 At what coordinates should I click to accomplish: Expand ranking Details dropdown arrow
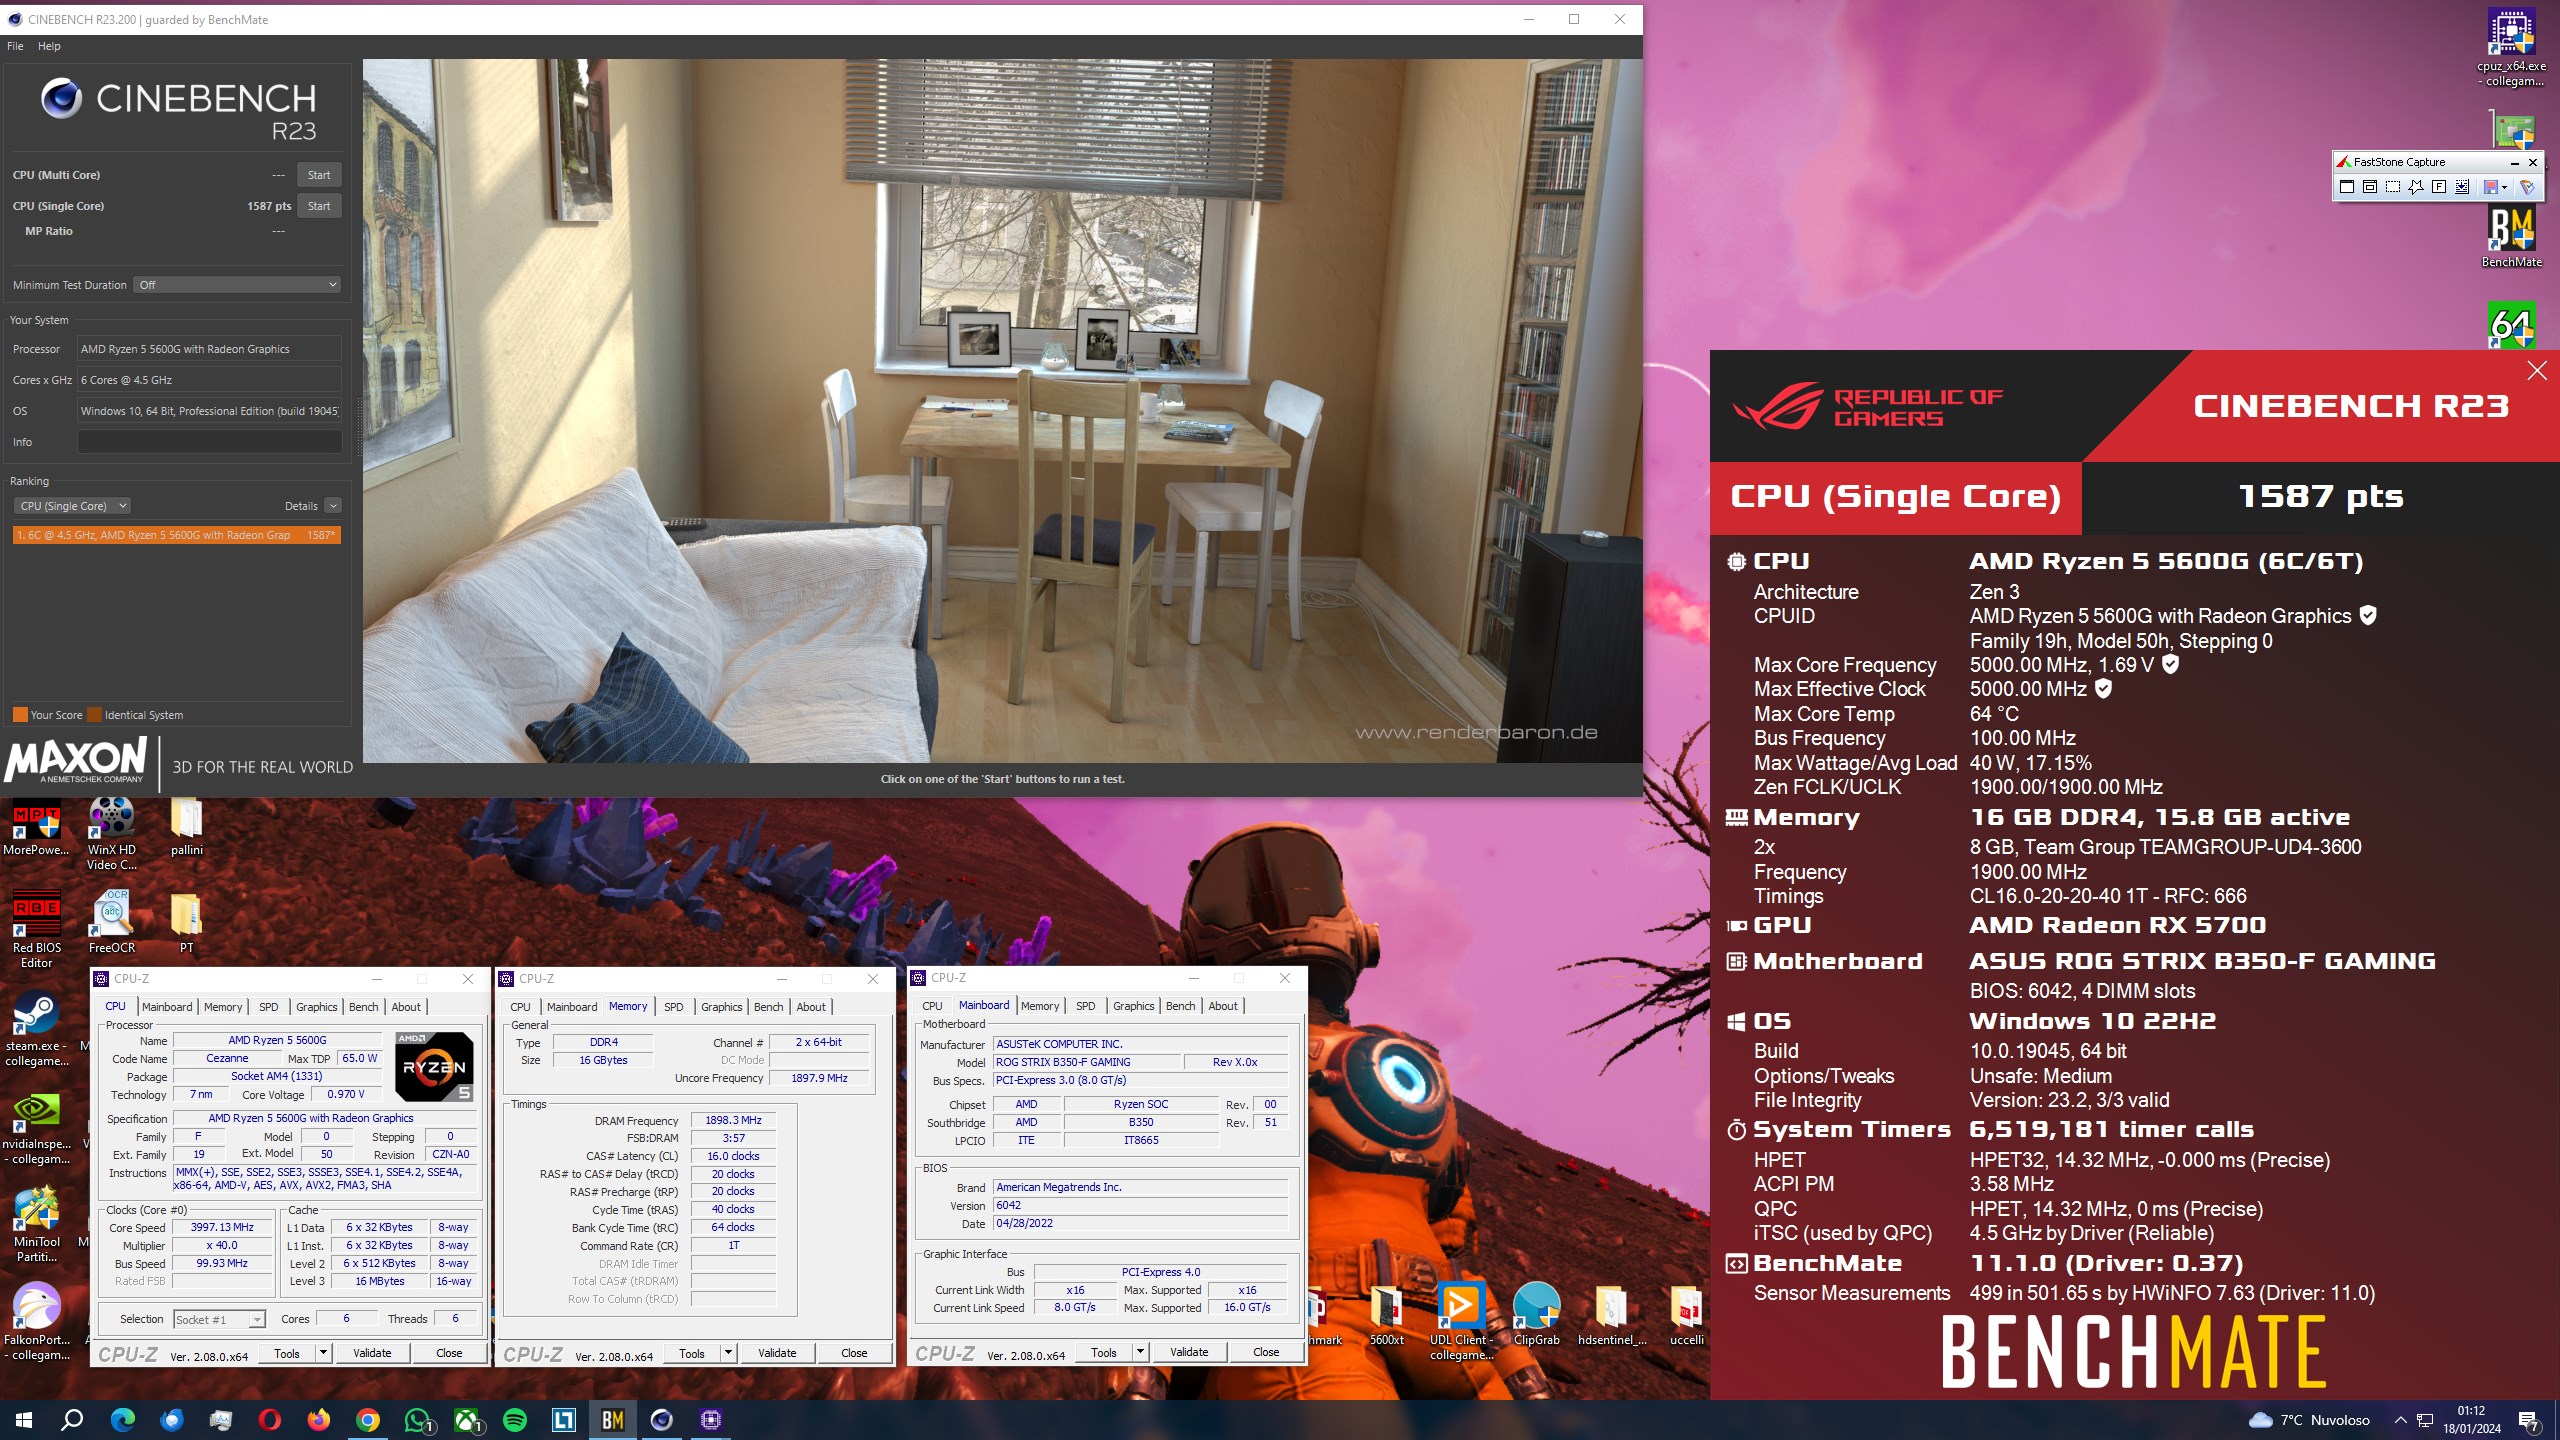pos(333,506)
